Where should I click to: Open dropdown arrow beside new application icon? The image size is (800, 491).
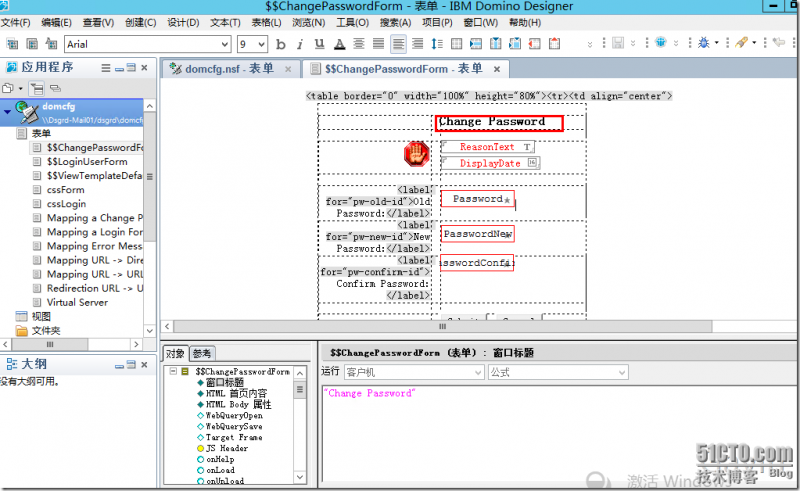pyautogui.click(x=20, y=89)
